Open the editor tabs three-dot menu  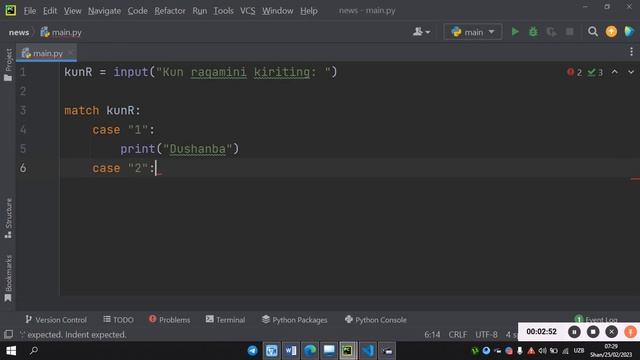point(631,52)
